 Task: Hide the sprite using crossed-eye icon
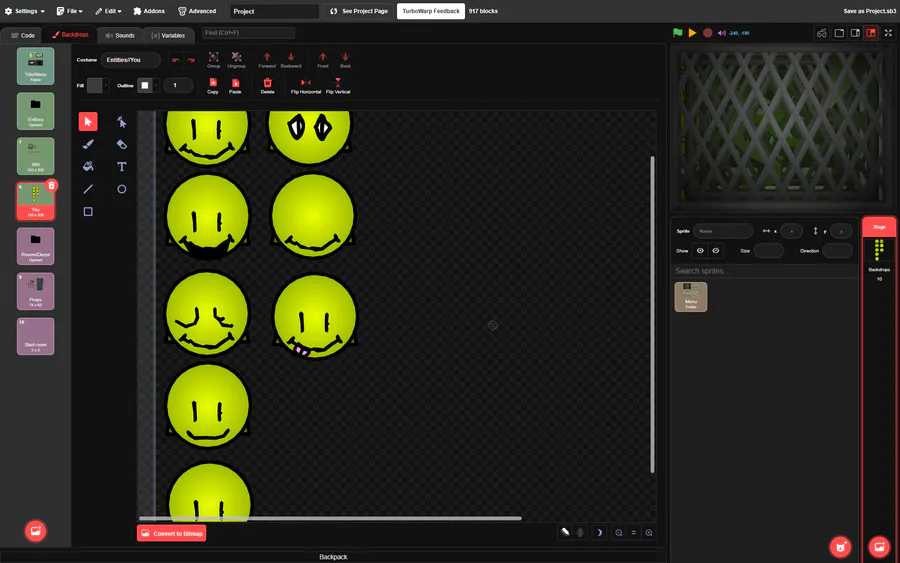[x=716, y=251]
